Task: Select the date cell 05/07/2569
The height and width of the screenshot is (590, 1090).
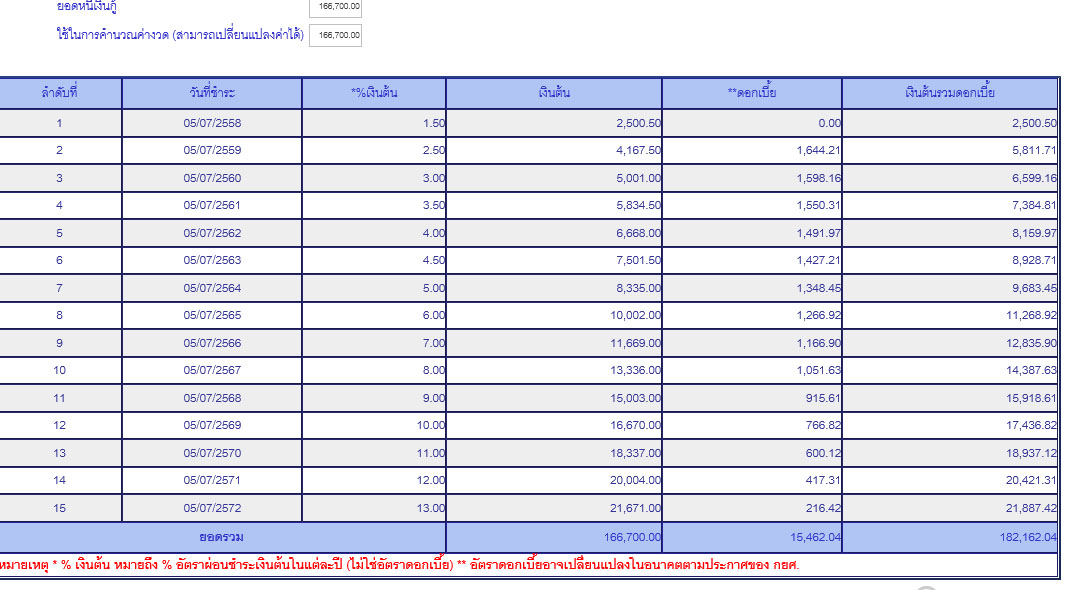Action: click(212, 425)
